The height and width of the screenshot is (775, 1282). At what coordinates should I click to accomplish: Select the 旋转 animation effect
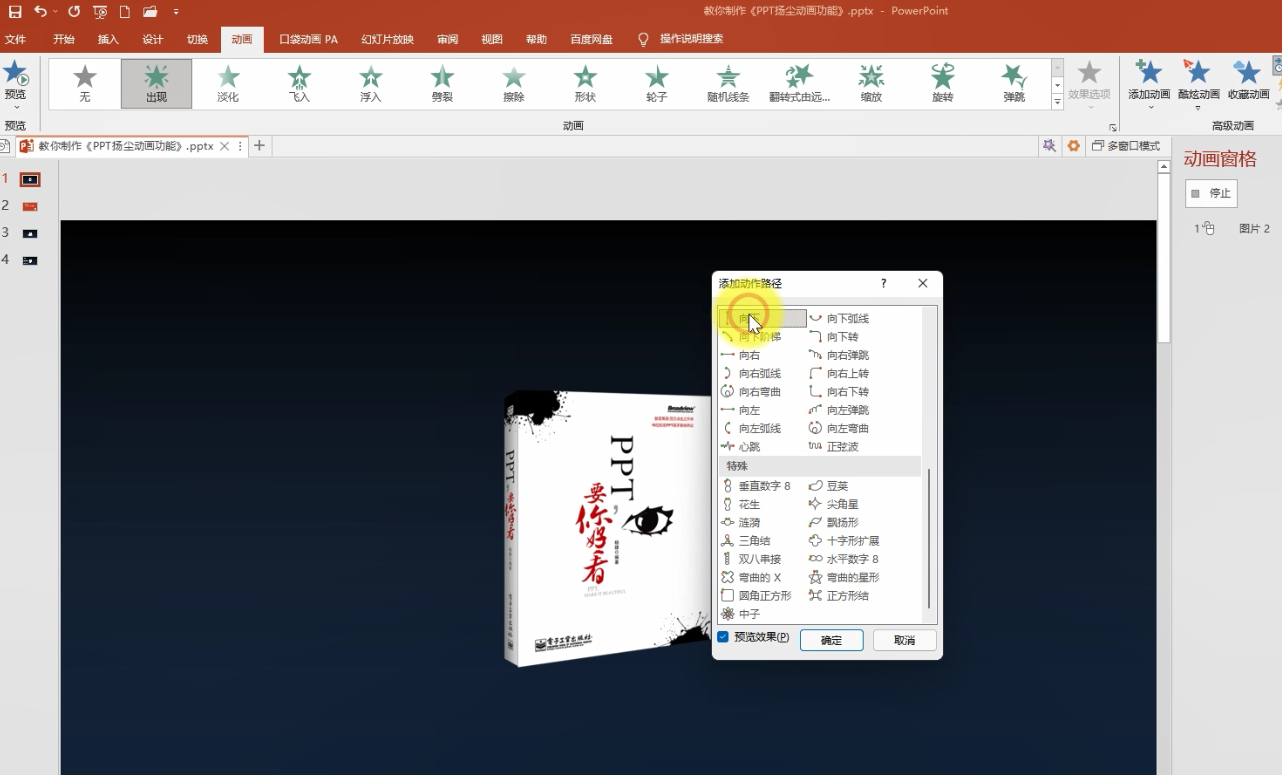pos(942,84)
